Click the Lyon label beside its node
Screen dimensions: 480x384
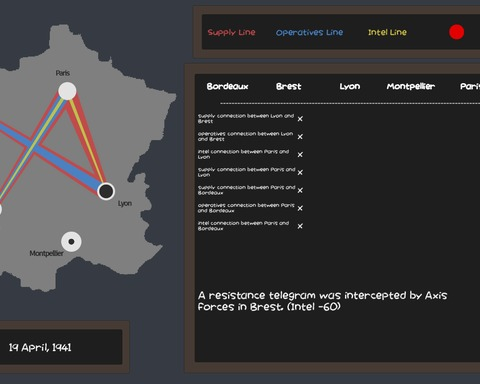pyautogui.click(x=125, y=203)
